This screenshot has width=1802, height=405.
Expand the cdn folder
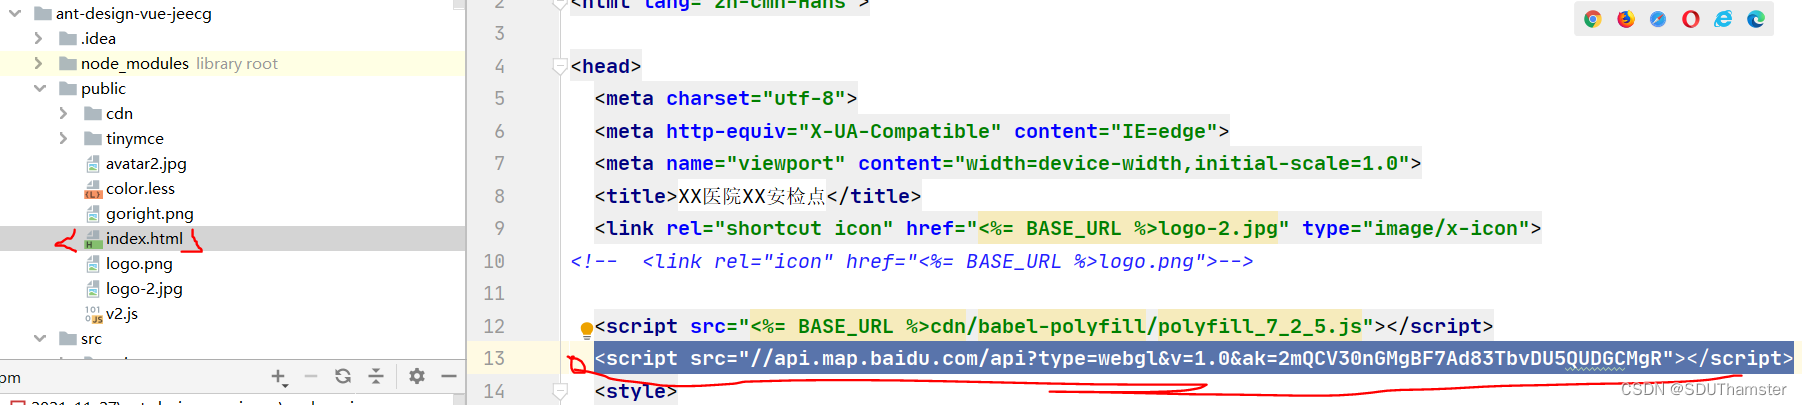(x=63, y=114)
